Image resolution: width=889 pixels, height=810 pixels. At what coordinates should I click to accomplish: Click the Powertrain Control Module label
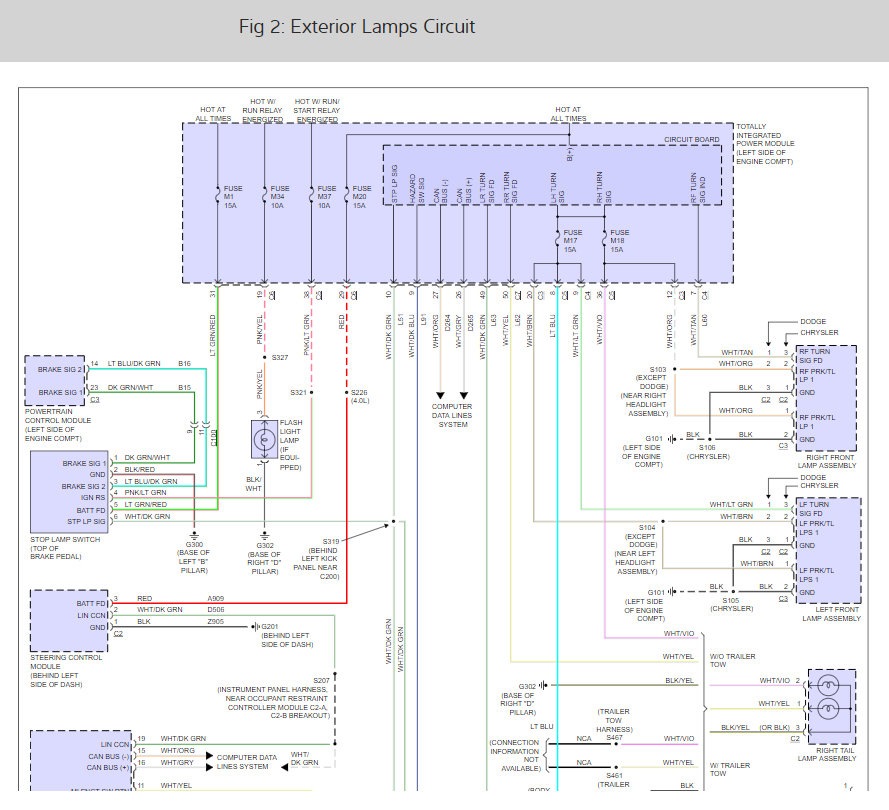point(57,425)
